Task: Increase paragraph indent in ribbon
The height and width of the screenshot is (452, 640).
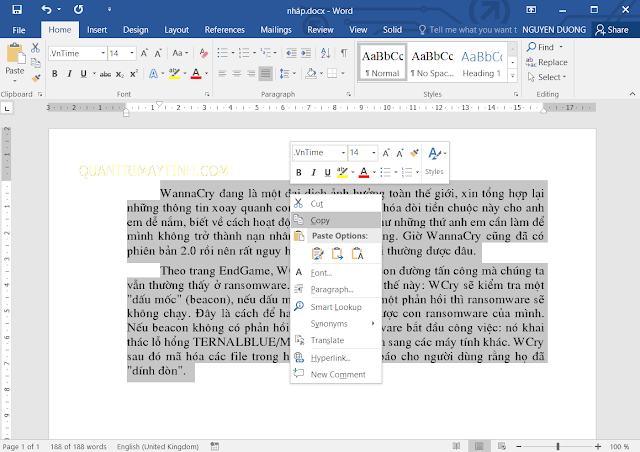Action: tap(306, 53)
